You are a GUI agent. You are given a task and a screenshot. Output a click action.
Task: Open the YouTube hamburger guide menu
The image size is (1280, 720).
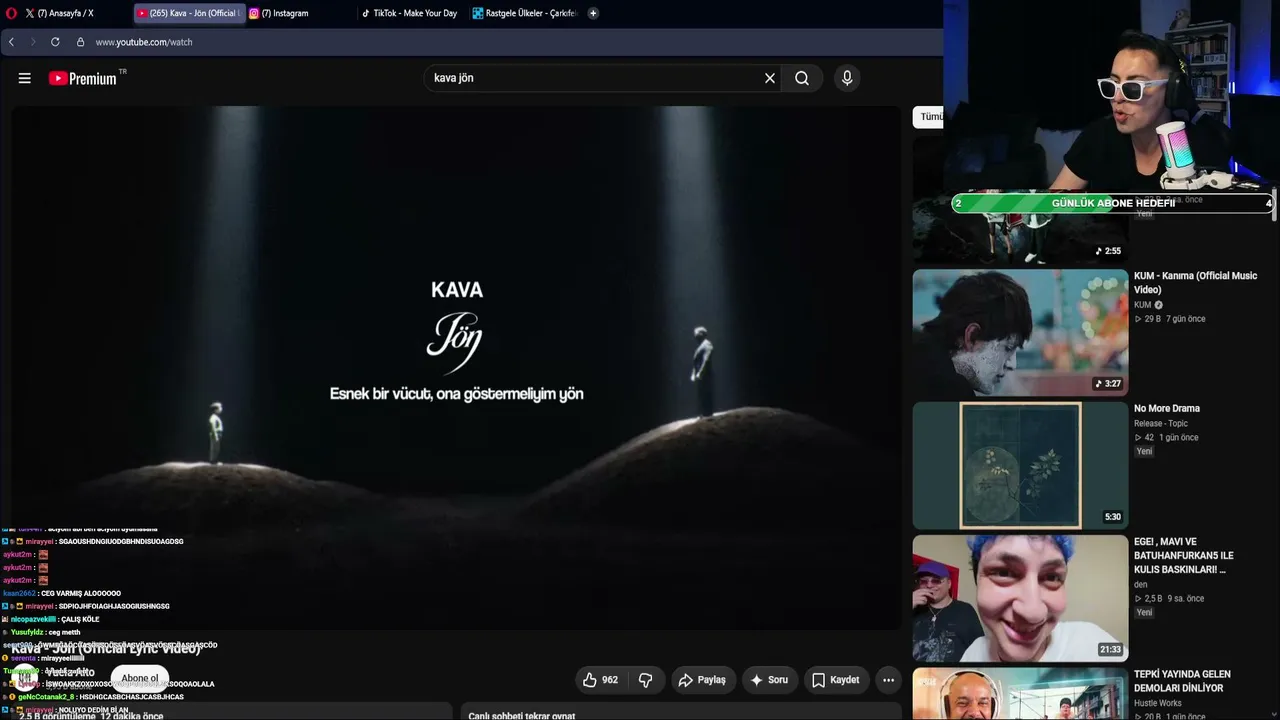[x=25, y=78]
